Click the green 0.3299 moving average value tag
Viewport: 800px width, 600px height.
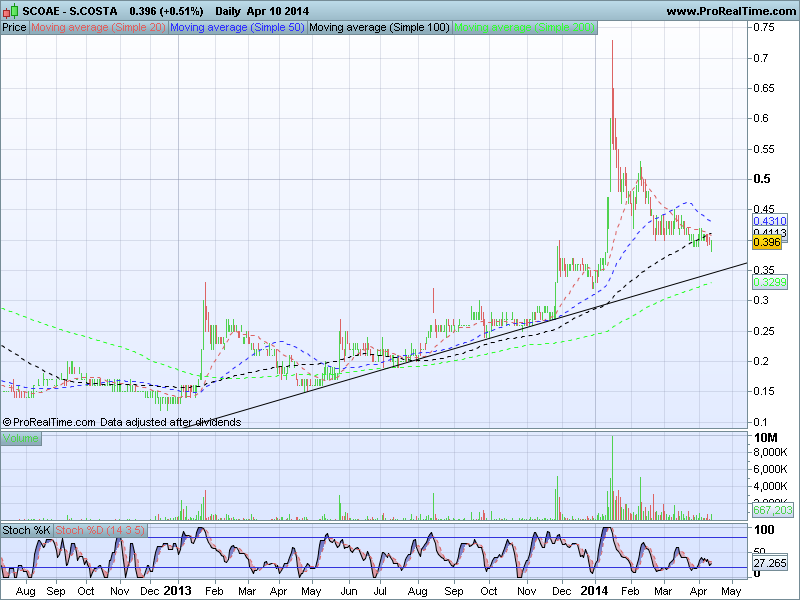768,283
